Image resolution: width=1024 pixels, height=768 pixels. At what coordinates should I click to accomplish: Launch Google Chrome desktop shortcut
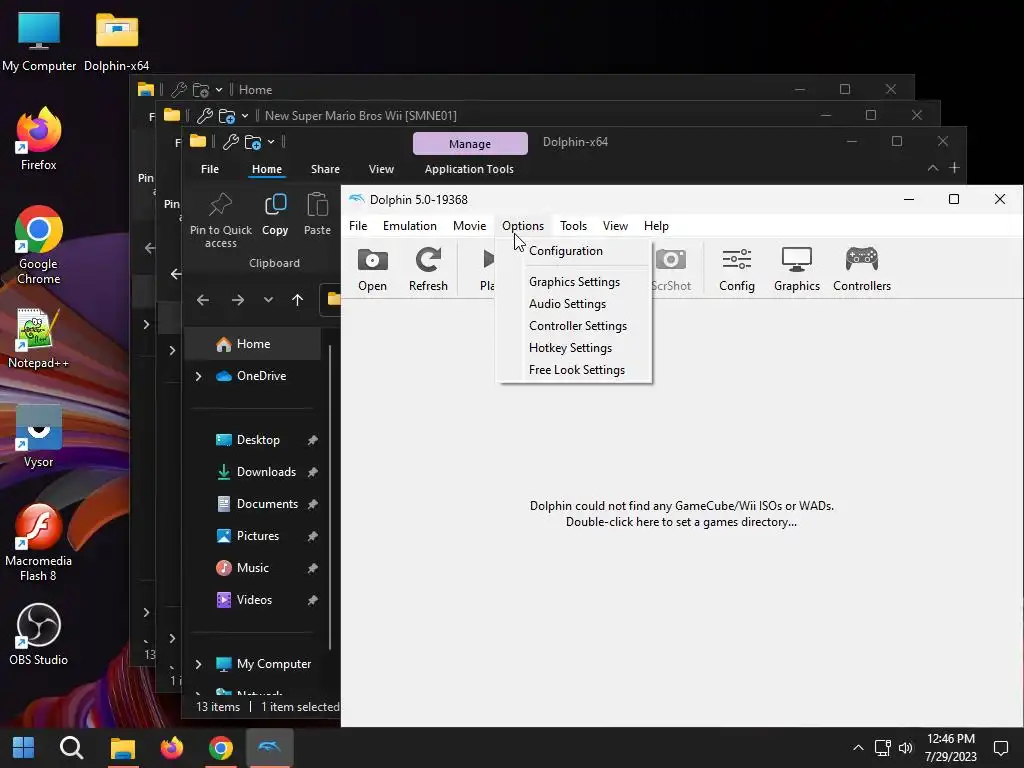tap(39, 245)
